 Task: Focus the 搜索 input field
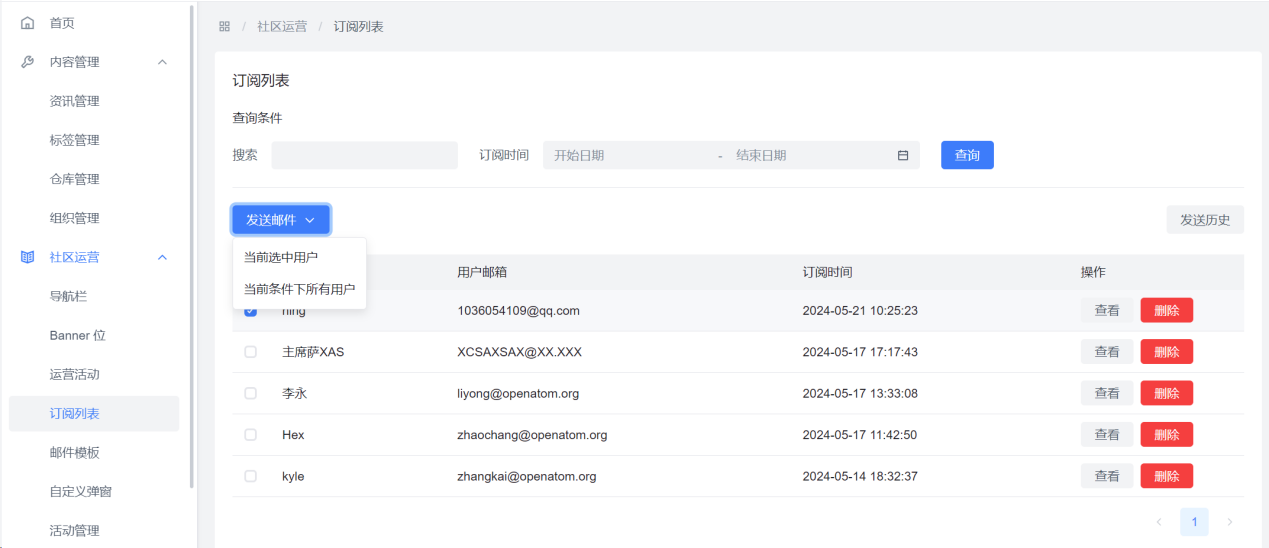point(364,155)
